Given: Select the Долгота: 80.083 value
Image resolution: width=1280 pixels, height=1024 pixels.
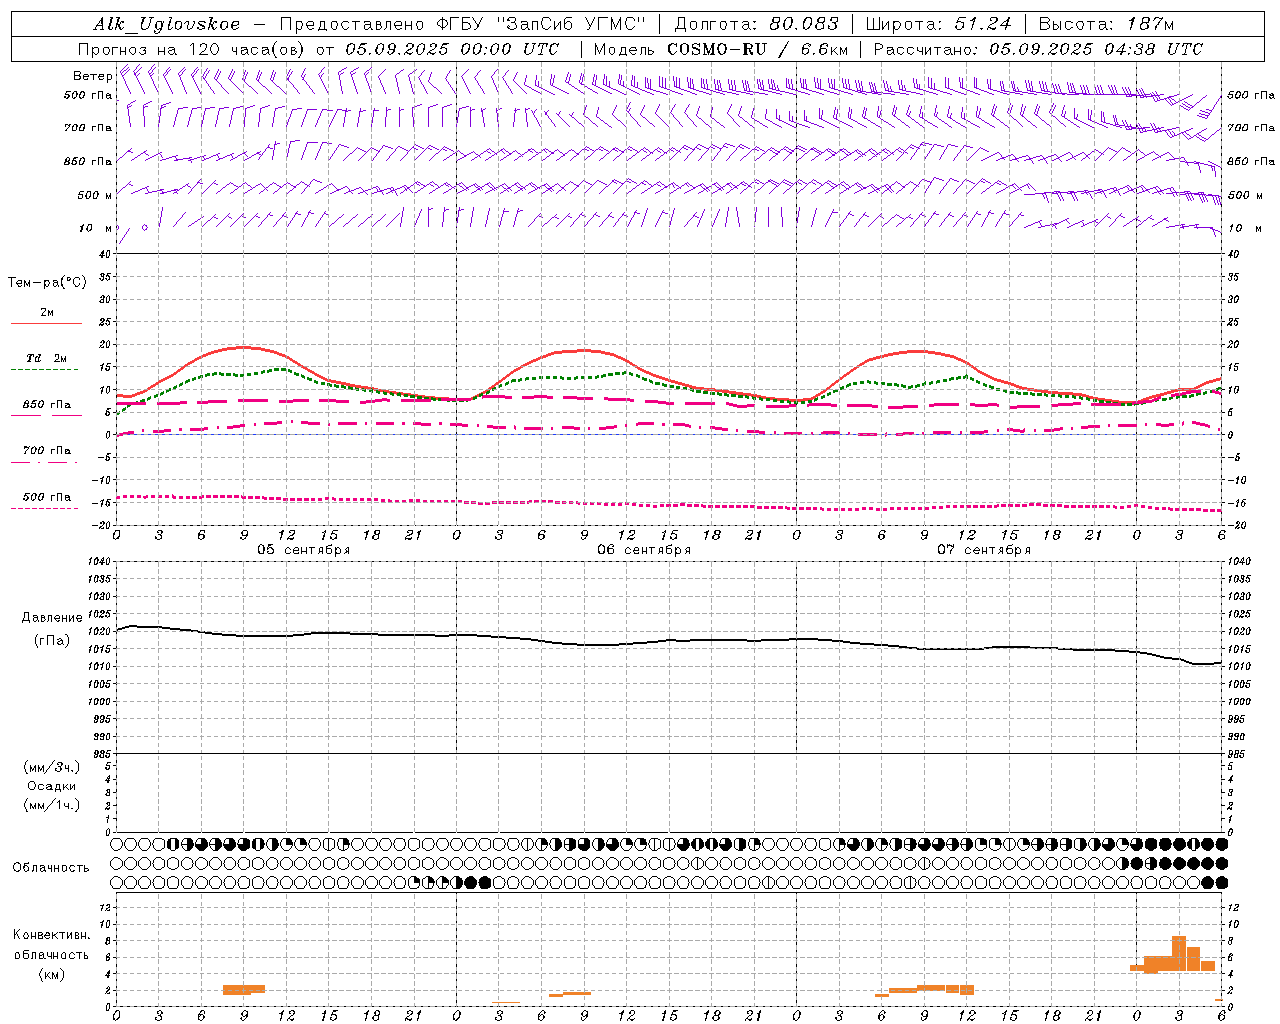Looking at the screenshot, I should [756, 24].
